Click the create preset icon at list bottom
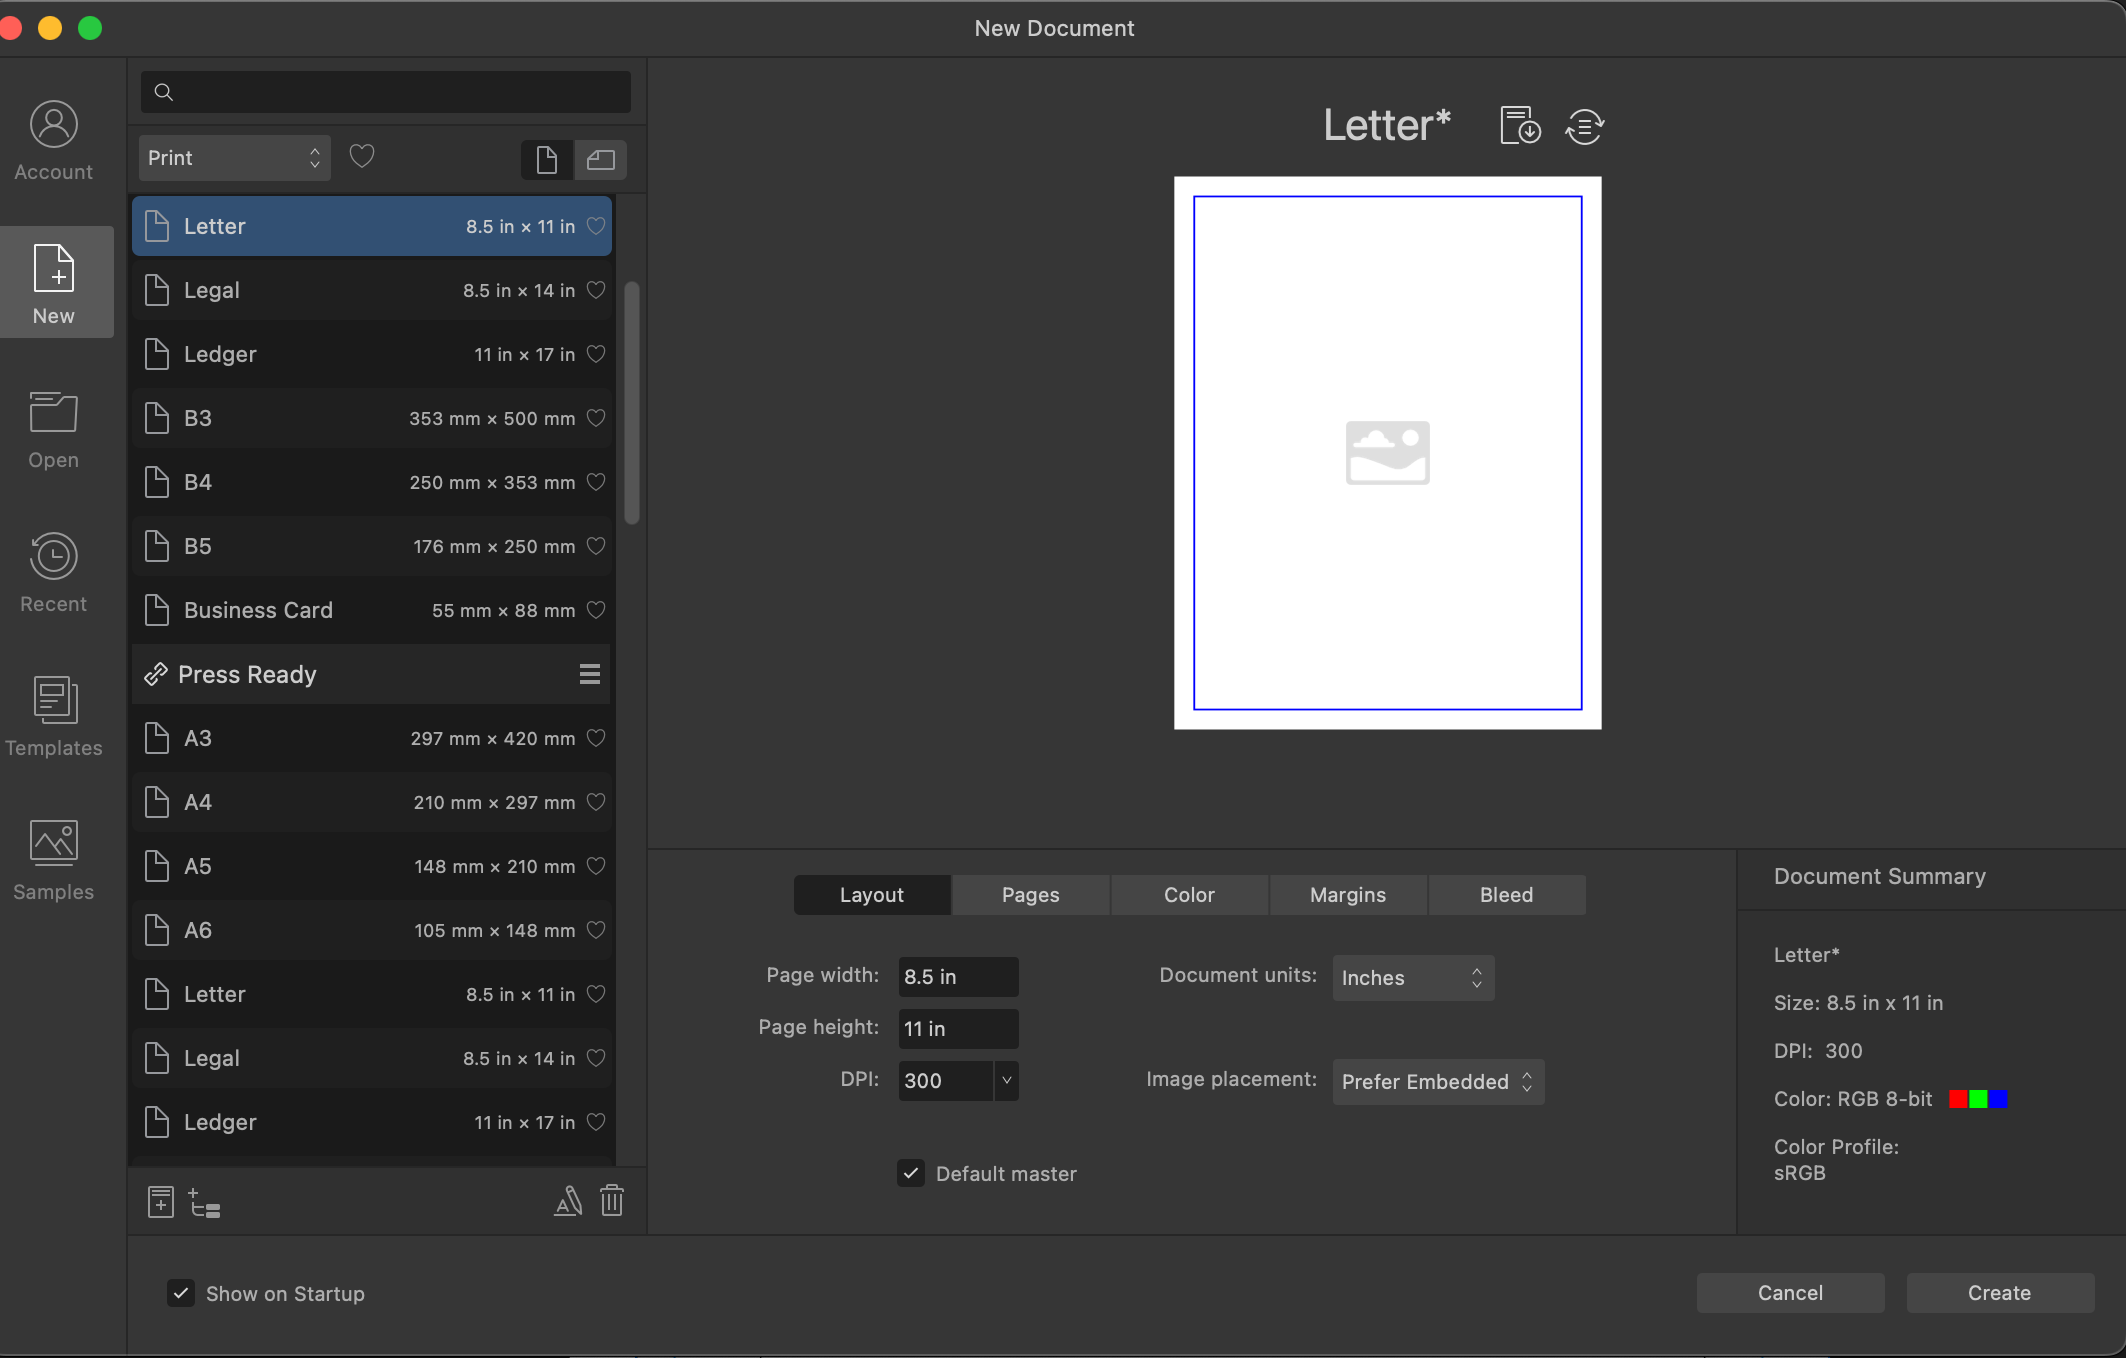2126x1358 pixels. pyautogui.click(x=161, y=1201)
